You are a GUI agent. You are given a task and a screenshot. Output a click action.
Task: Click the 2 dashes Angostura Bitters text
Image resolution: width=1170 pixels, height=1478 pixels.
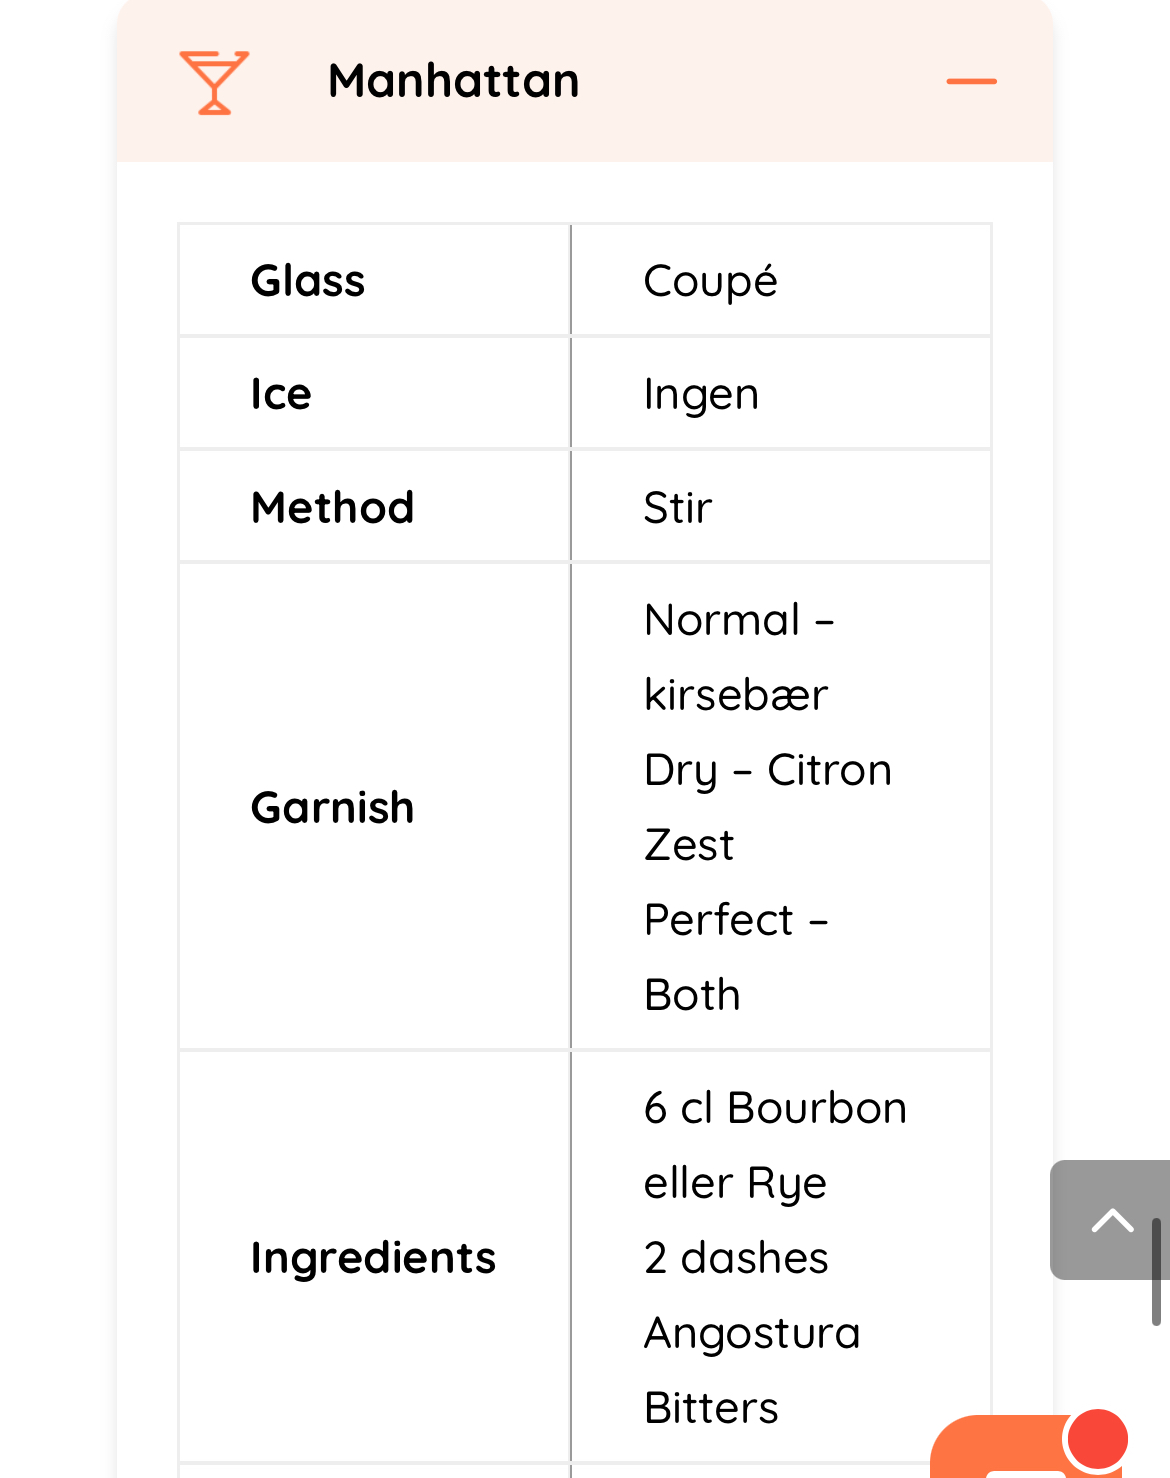tap(751, 1332)
